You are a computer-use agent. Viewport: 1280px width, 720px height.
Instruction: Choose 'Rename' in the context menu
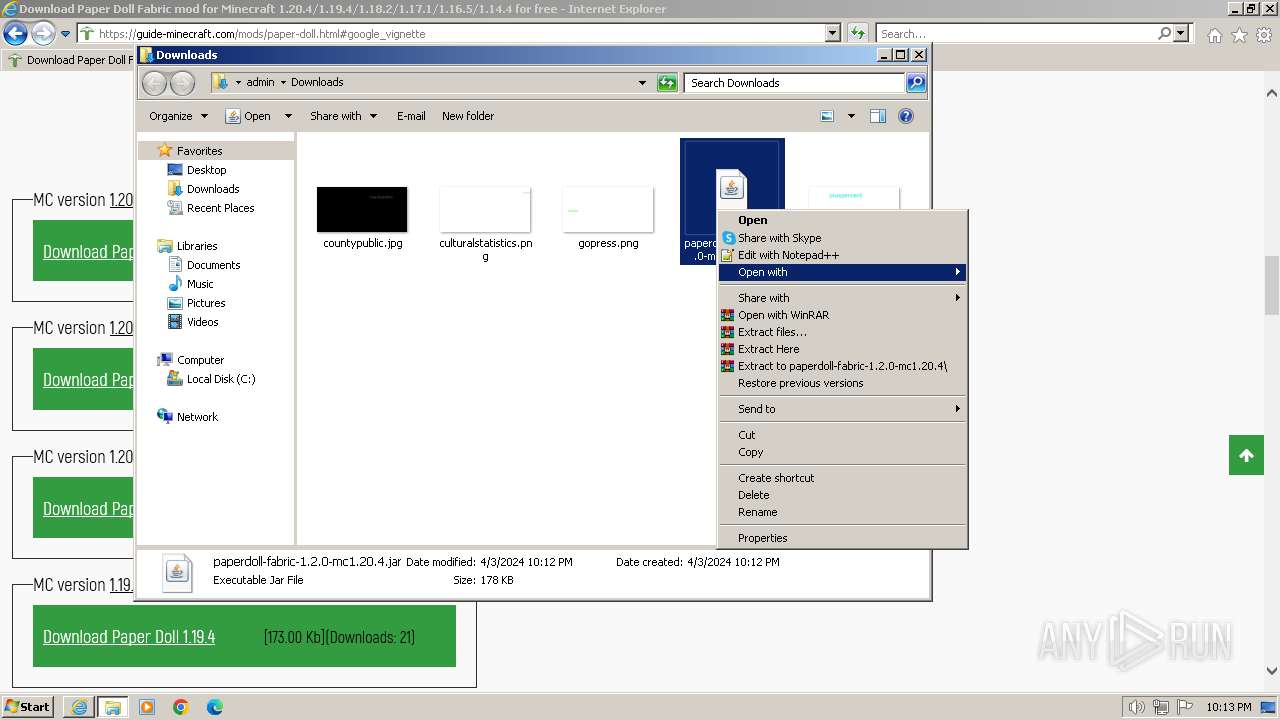842,512
